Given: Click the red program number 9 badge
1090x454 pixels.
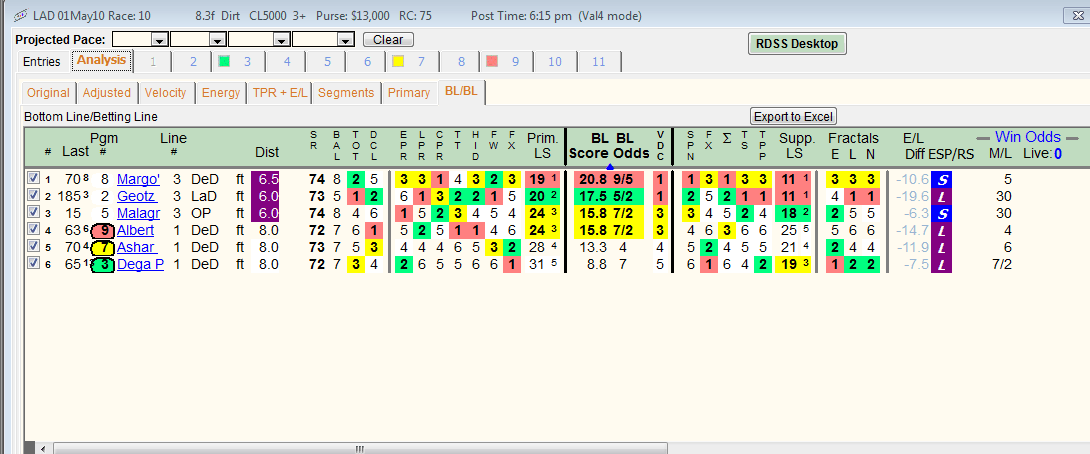Looking at the screenshot, I should tap(103, 230).
